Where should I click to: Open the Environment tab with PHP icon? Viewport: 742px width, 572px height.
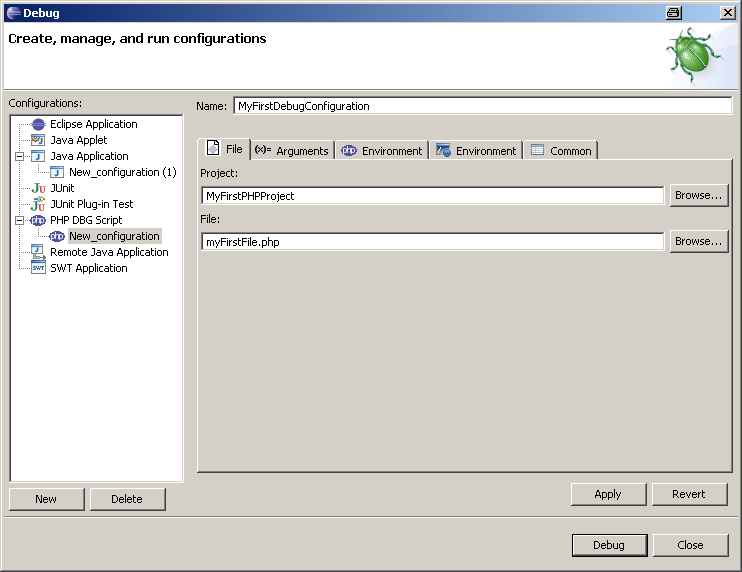tap(382, 150)
